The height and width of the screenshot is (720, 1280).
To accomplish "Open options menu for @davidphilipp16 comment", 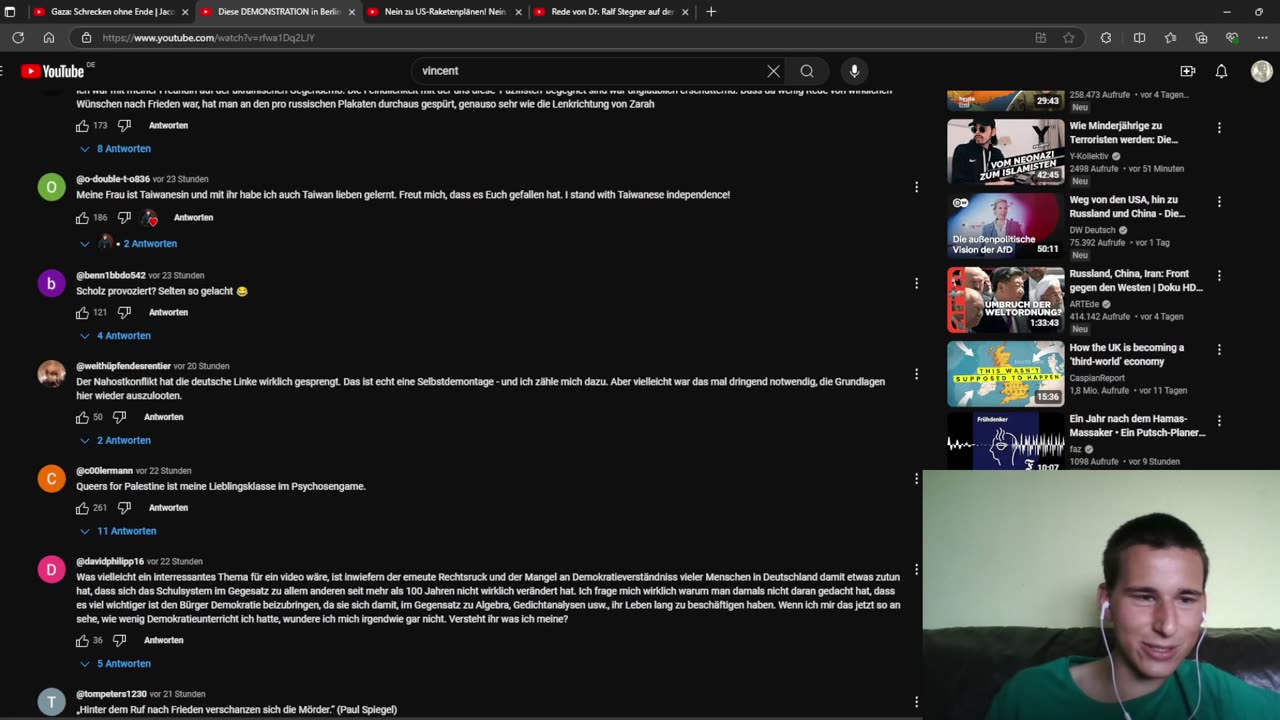I will 916,569.
